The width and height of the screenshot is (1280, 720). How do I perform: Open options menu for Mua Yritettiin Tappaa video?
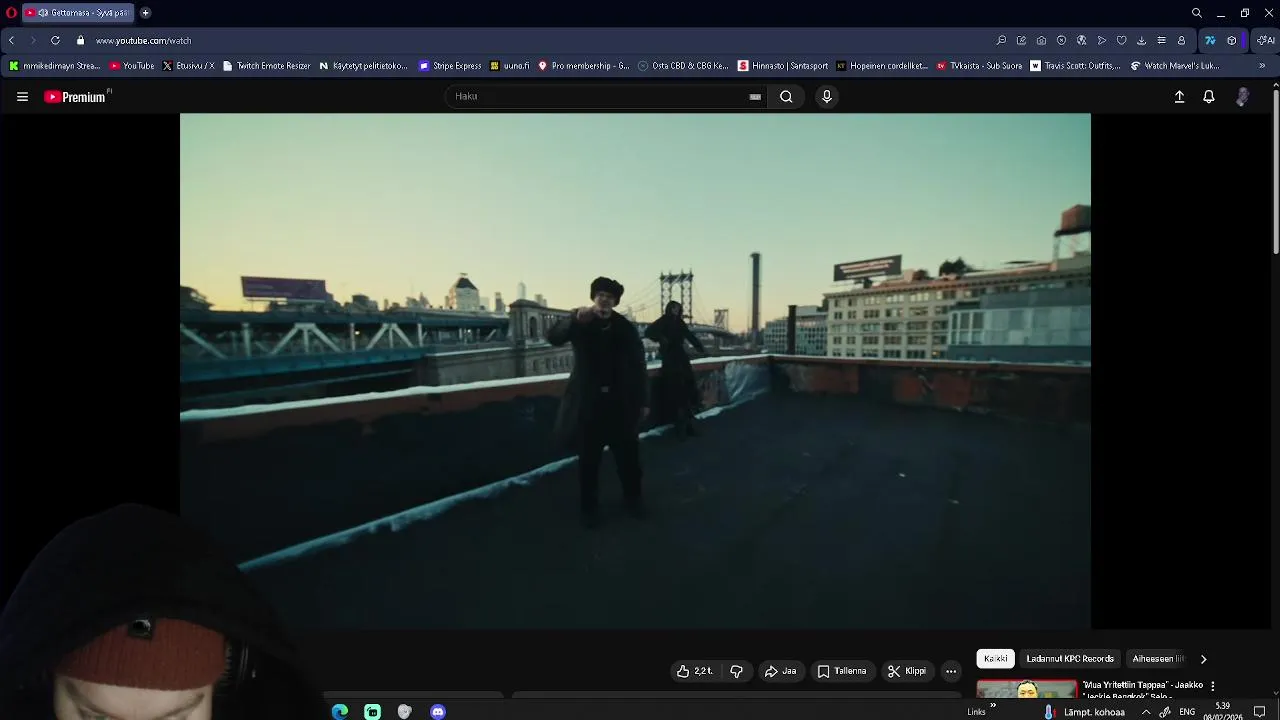click(1212, 686)
